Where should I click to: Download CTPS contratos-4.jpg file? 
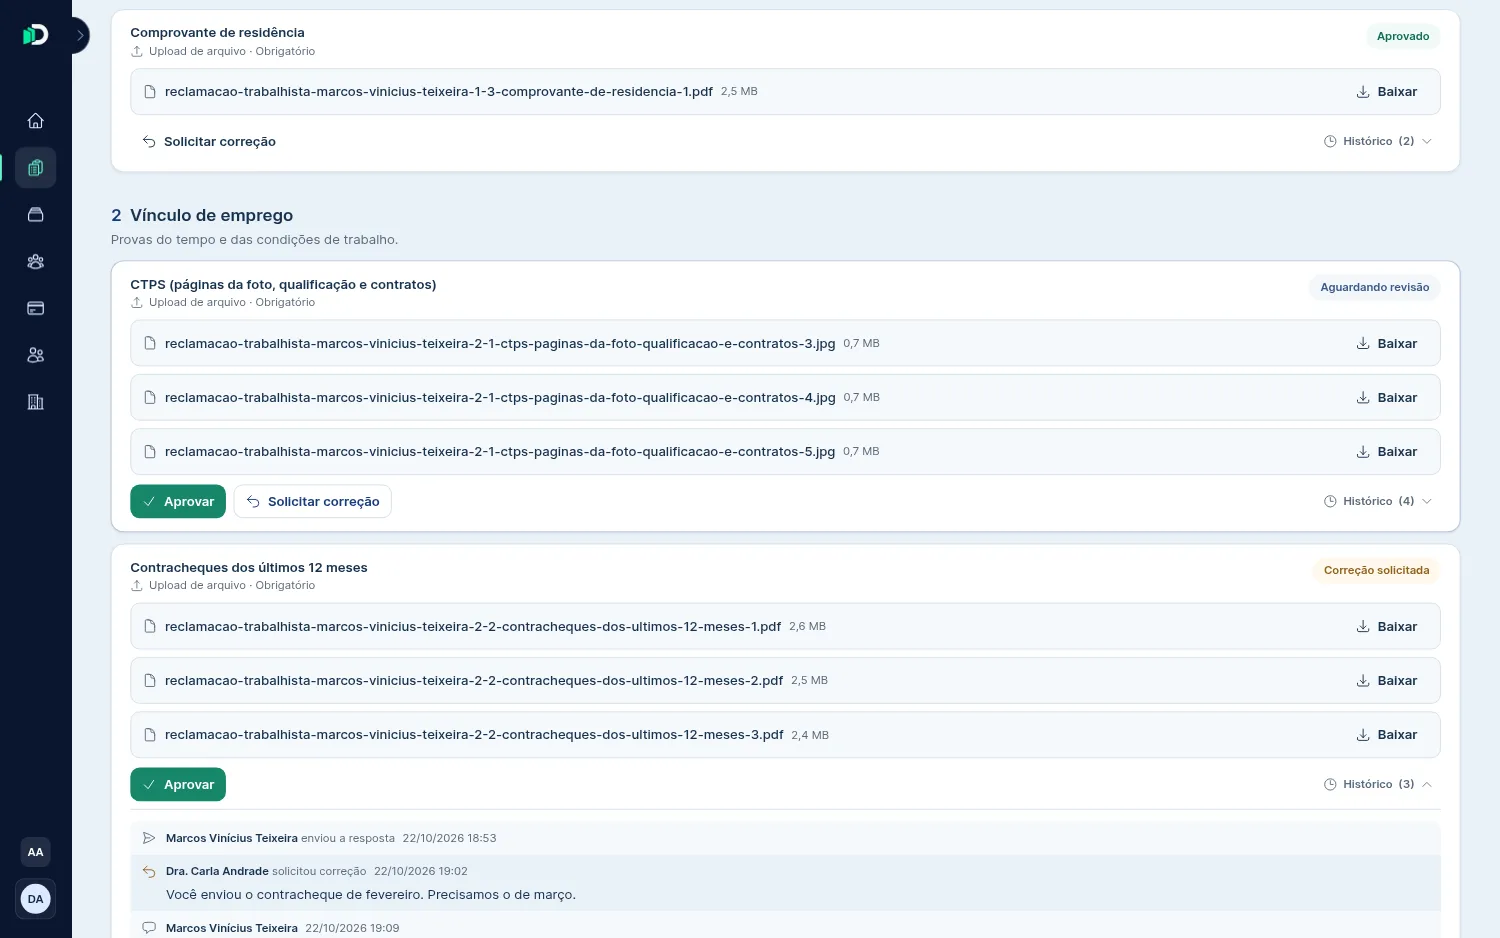1387,398
